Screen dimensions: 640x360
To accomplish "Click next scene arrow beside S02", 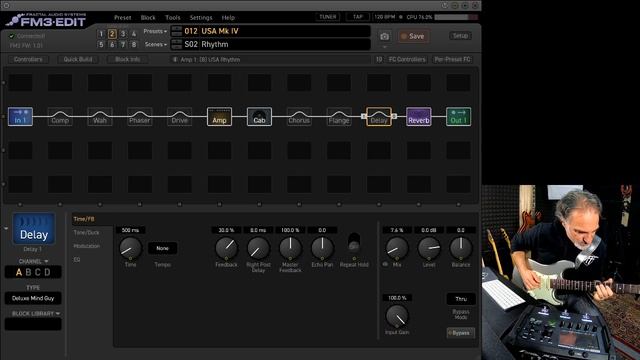I will click(177, 47).
